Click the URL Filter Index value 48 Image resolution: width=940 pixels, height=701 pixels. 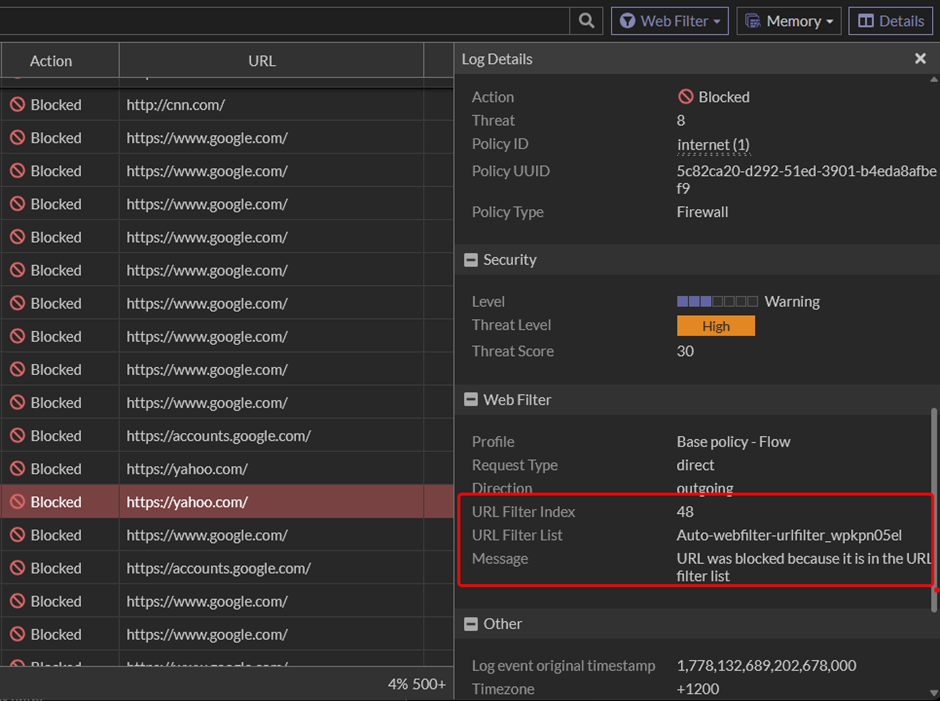click(685, 512)
